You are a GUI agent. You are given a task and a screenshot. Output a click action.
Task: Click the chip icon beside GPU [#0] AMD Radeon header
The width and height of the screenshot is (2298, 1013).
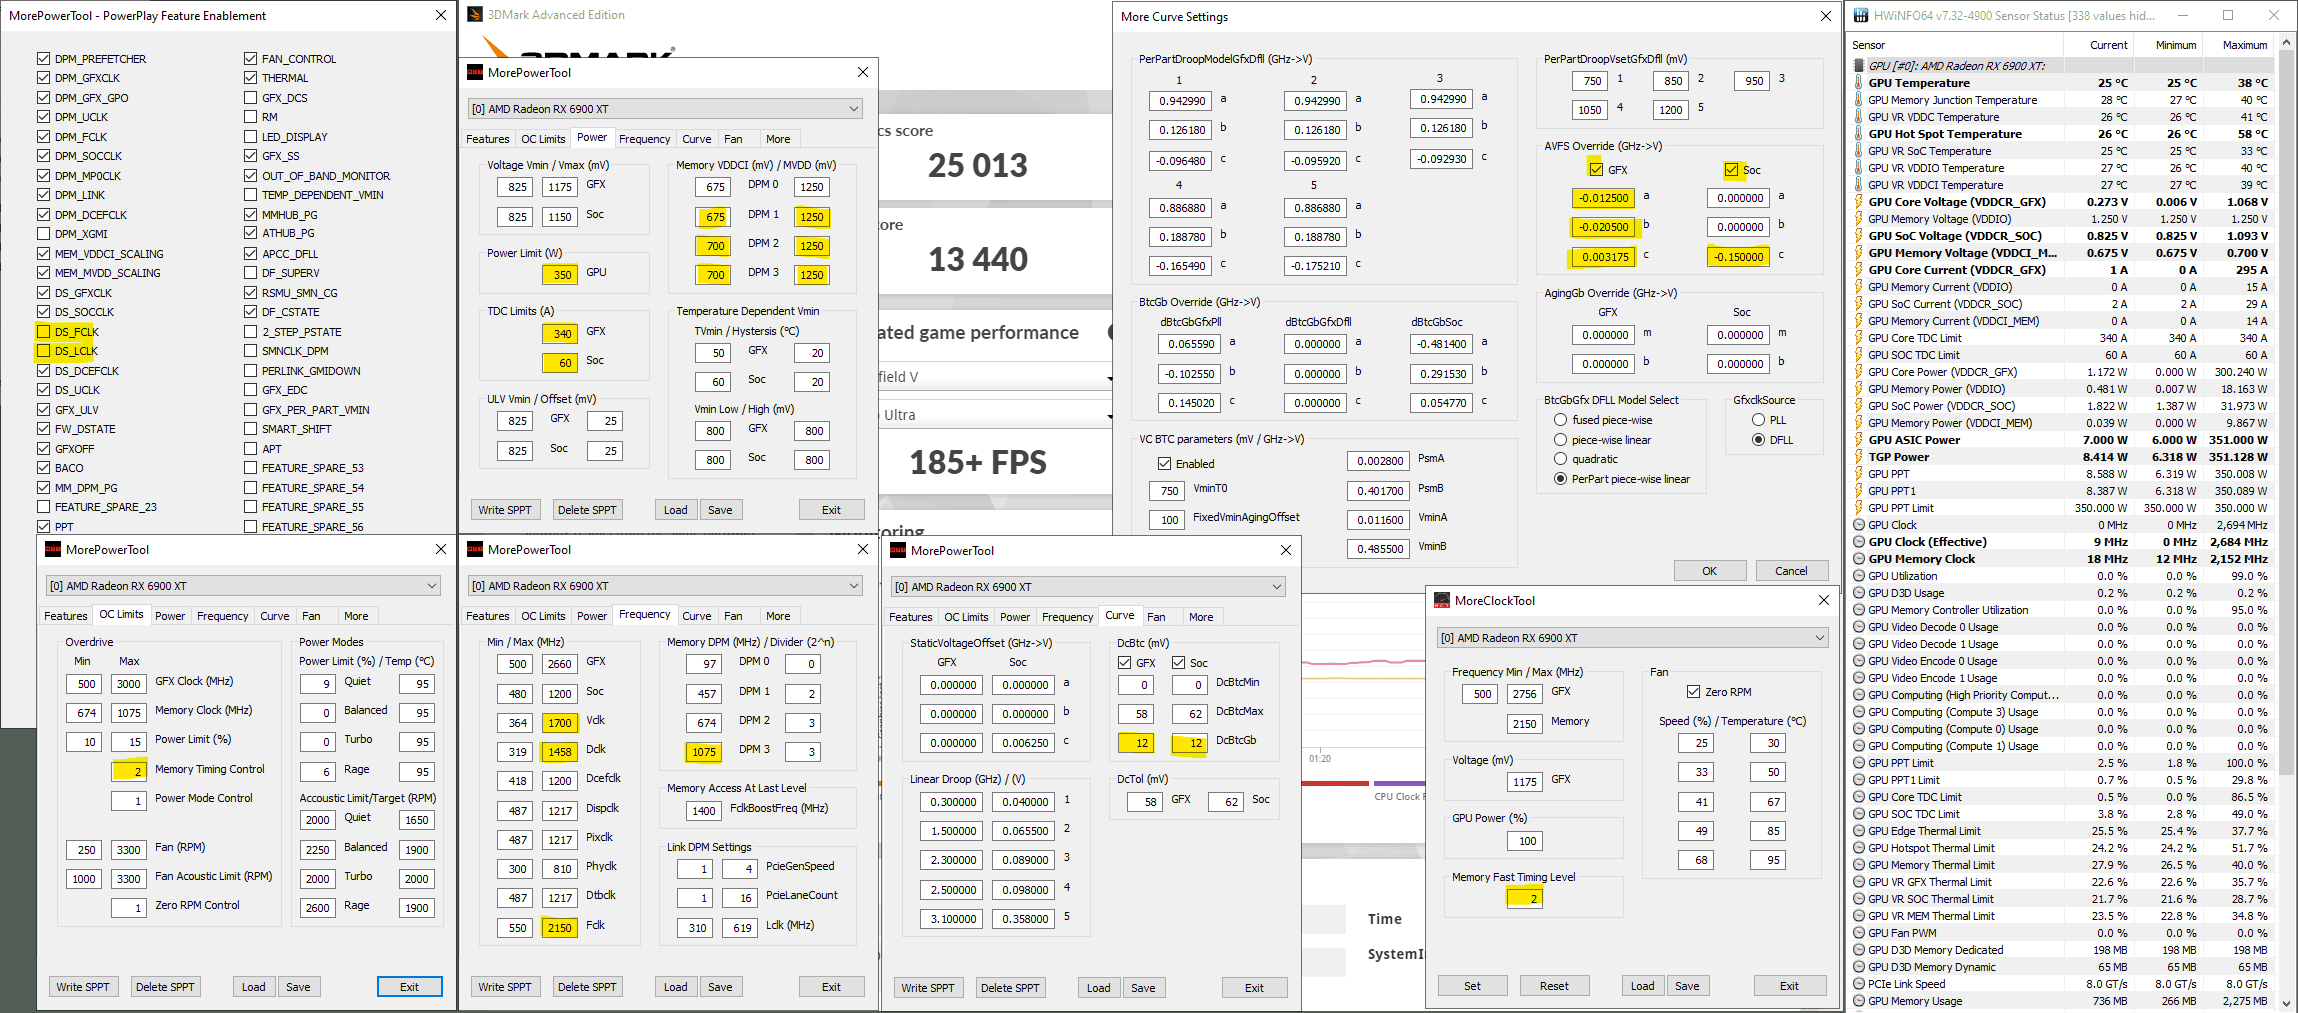click(1859, 66)
